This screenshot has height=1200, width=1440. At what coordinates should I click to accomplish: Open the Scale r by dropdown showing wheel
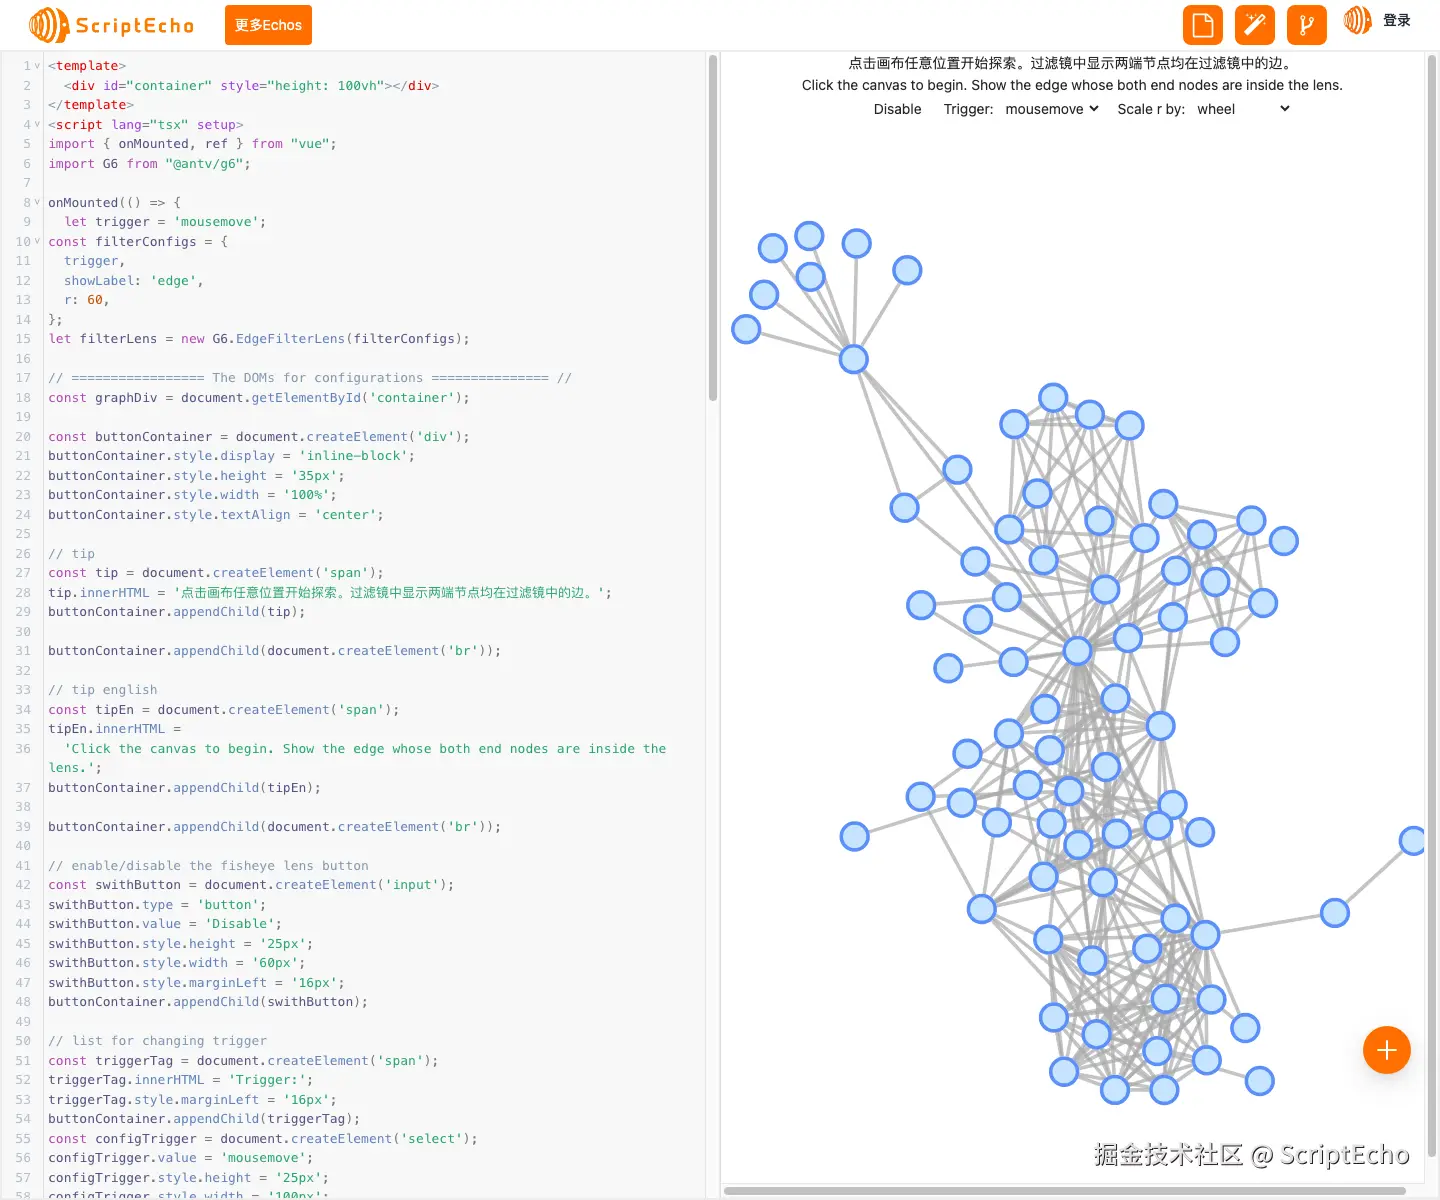pos(1243,109)
